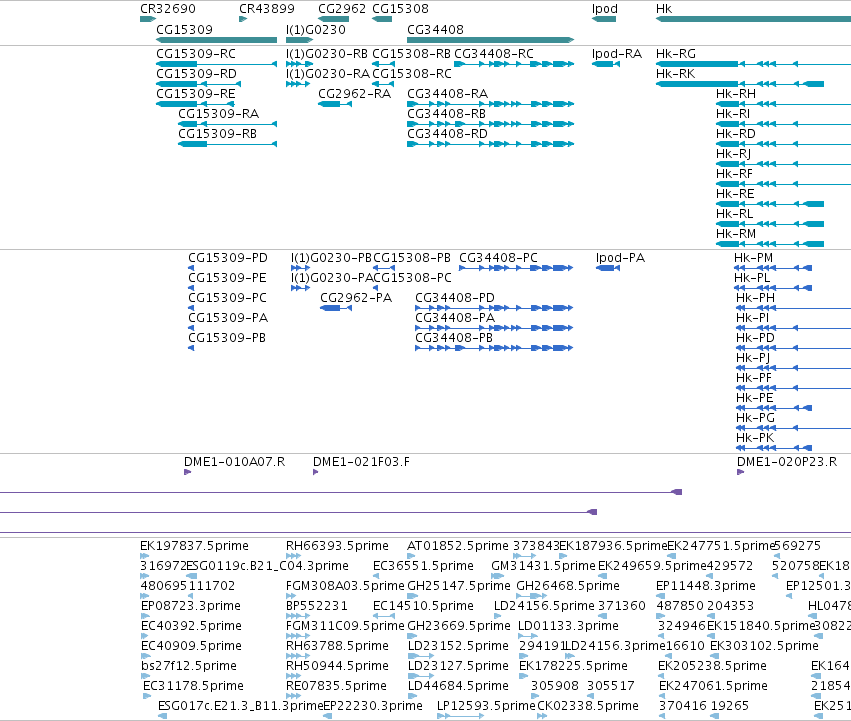Select the Ipod gene label in top track

coord(605,9)
